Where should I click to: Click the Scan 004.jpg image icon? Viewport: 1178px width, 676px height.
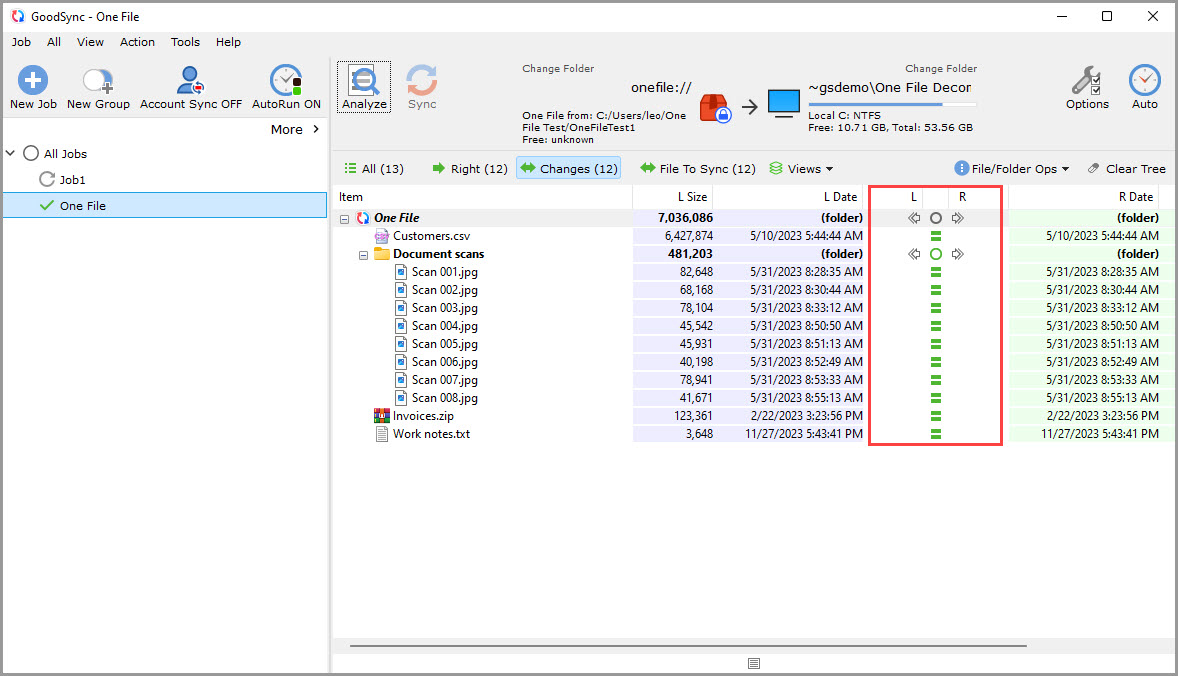coord(401,326)
